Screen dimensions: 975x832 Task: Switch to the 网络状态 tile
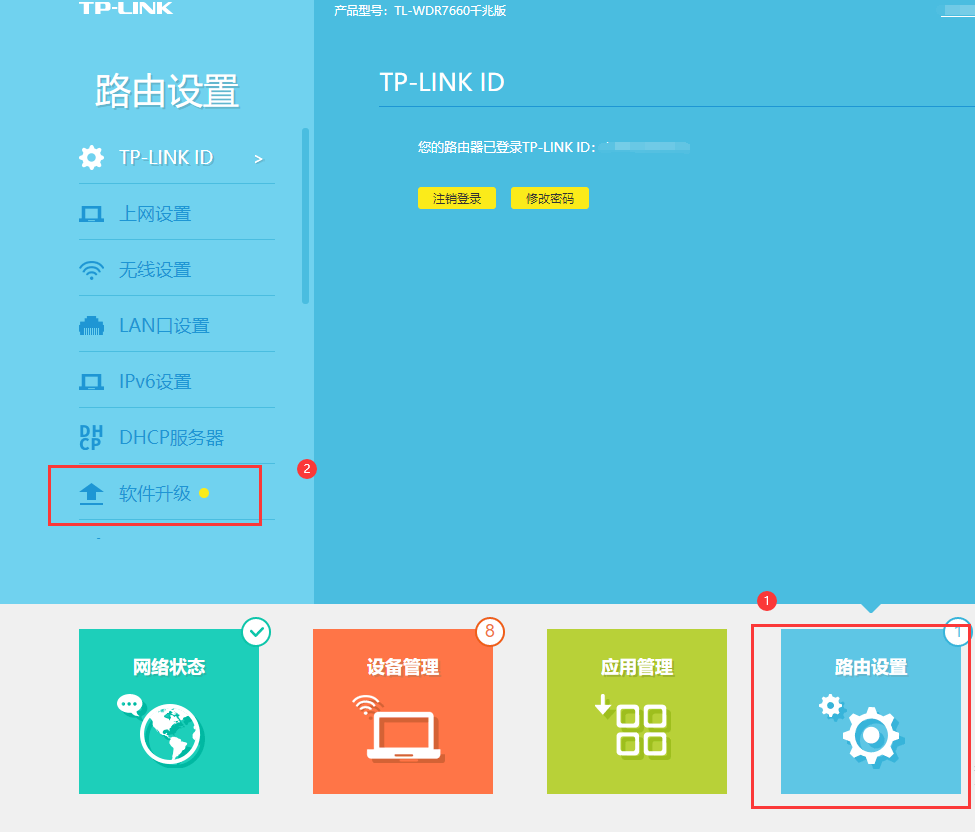pos(169,711)
